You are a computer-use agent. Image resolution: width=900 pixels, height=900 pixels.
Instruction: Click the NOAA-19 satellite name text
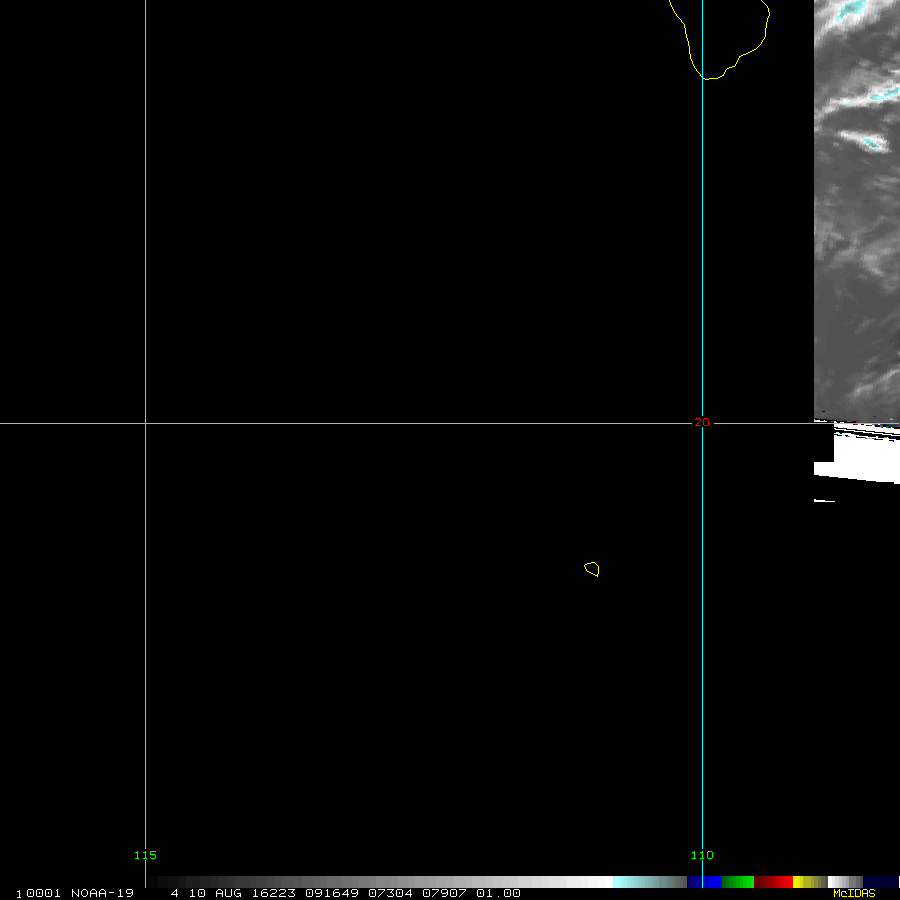tap(102, 893)
